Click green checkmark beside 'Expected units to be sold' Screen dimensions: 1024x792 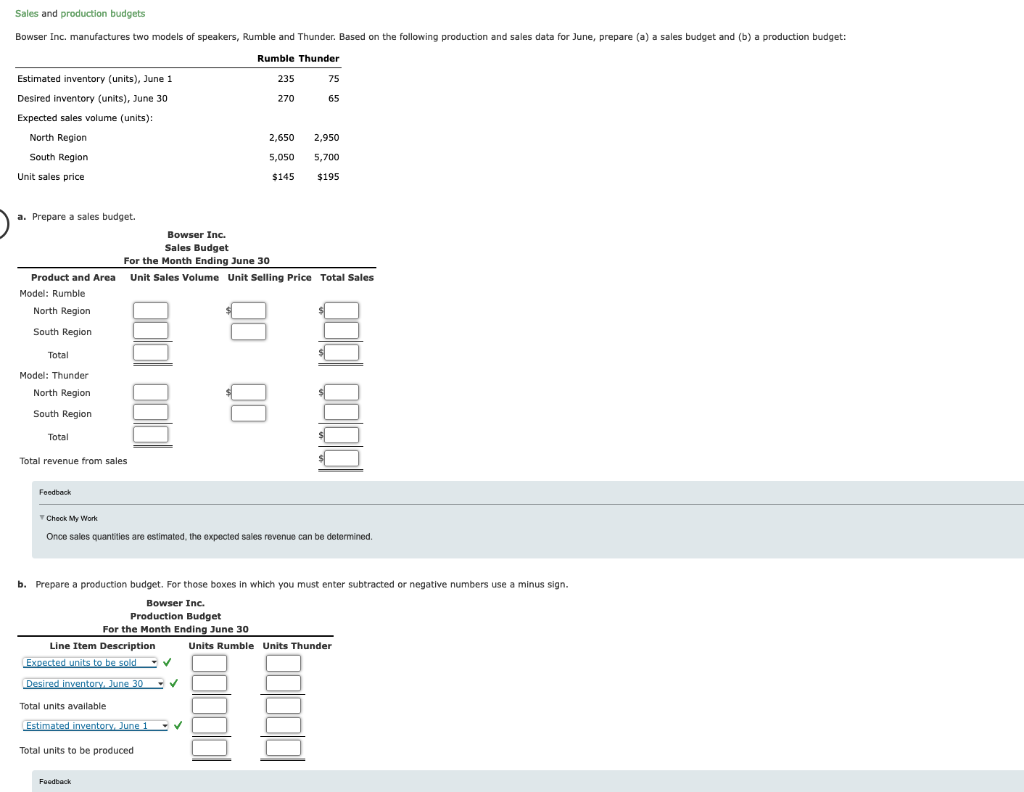click(x=167, y=662)
